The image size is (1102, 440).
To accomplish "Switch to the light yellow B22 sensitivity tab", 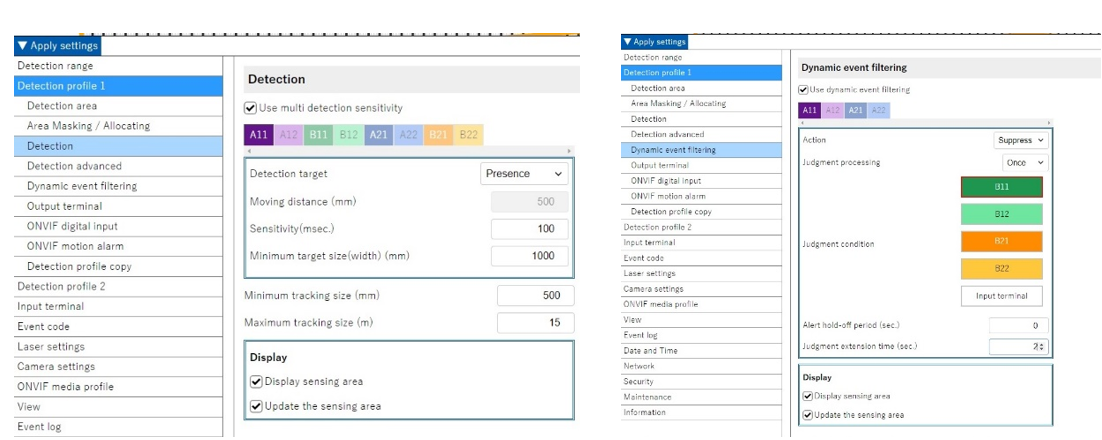I will pyautogui.click(x=469, y=135).
